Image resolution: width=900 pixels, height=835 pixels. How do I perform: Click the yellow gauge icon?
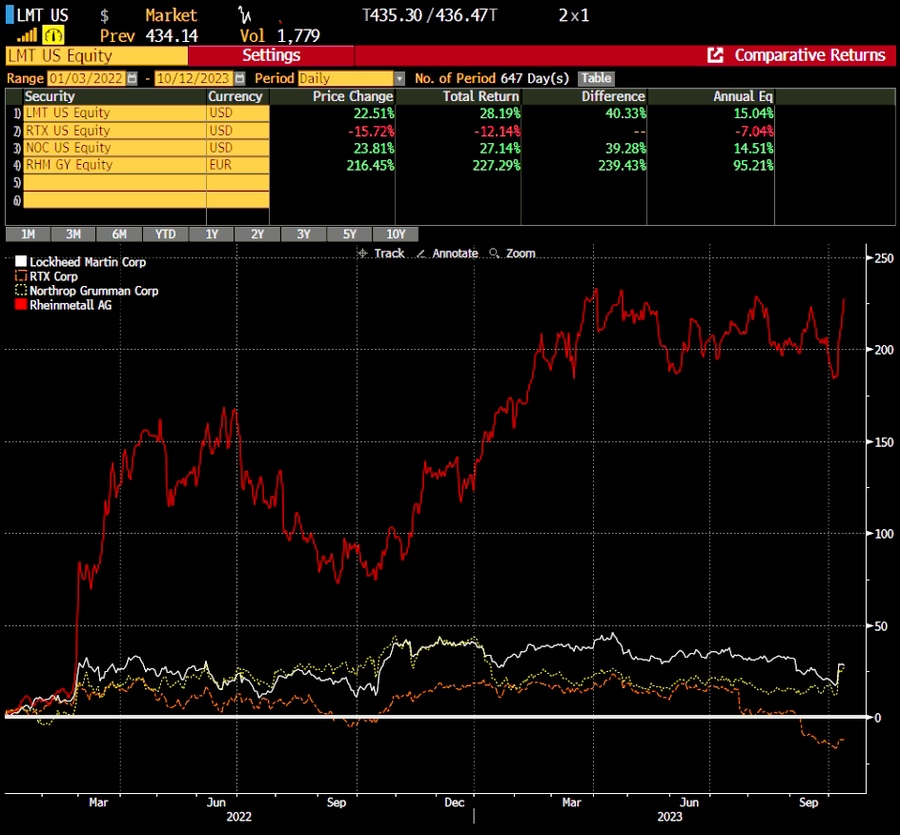[53, 36]
